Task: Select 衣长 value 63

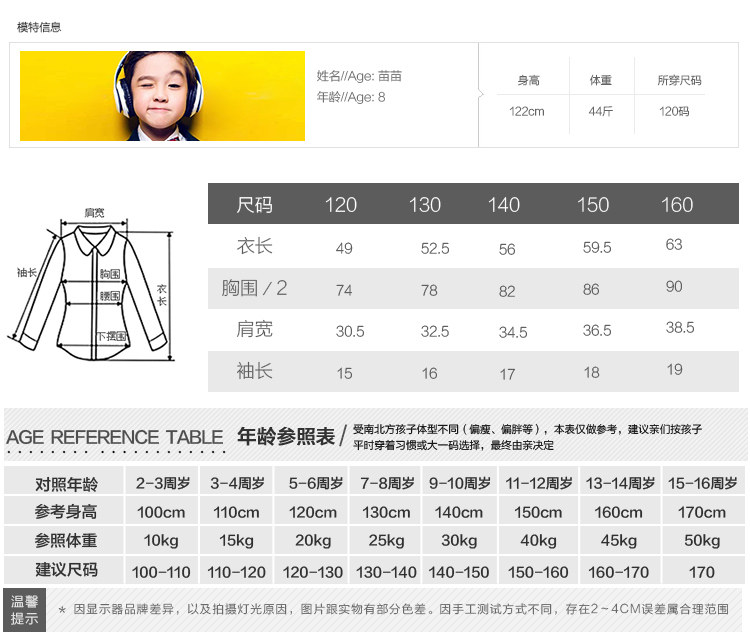Action: click(674, 244)
